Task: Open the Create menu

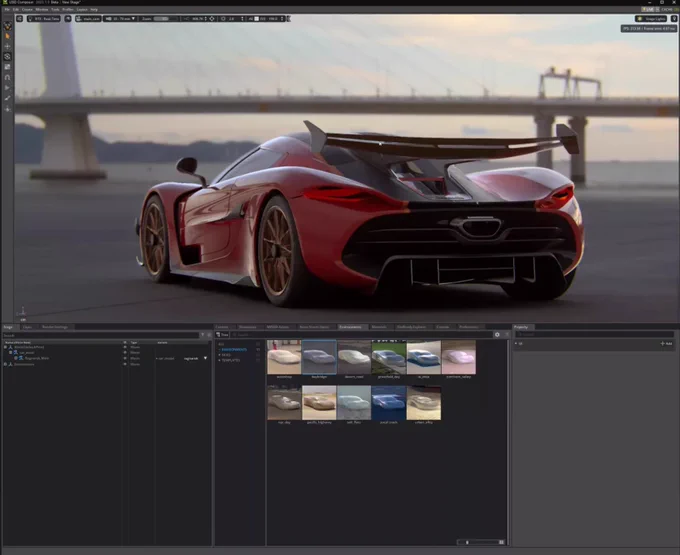Action: tap(27, 9)
